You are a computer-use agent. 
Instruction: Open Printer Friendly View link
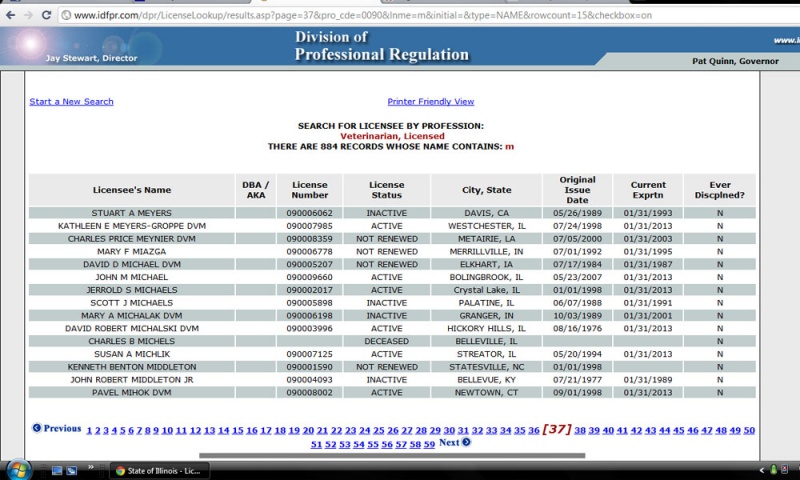pos(431,102)
